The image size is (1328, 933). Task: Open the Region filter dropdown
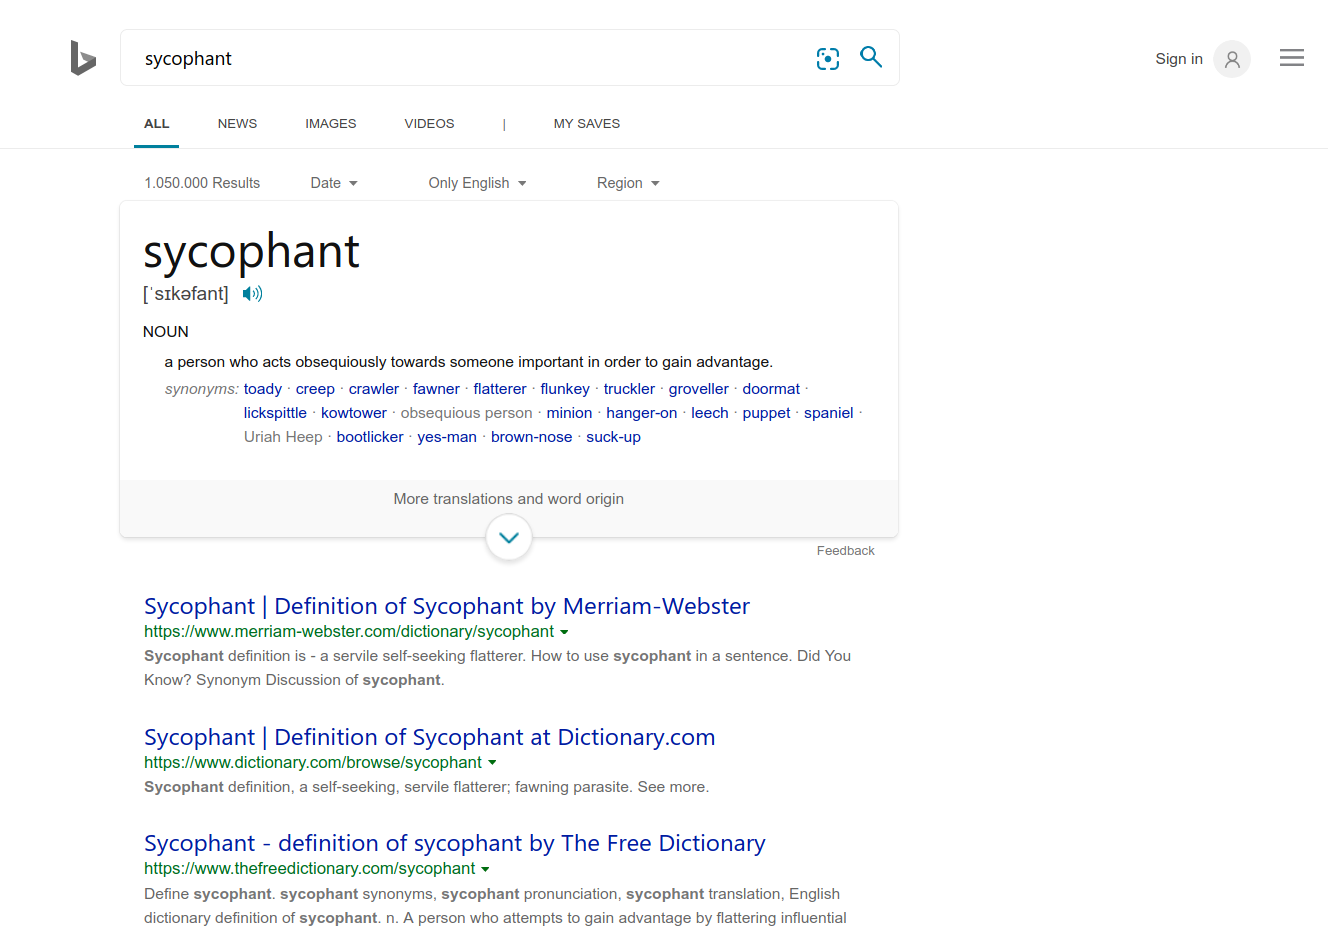628,183
